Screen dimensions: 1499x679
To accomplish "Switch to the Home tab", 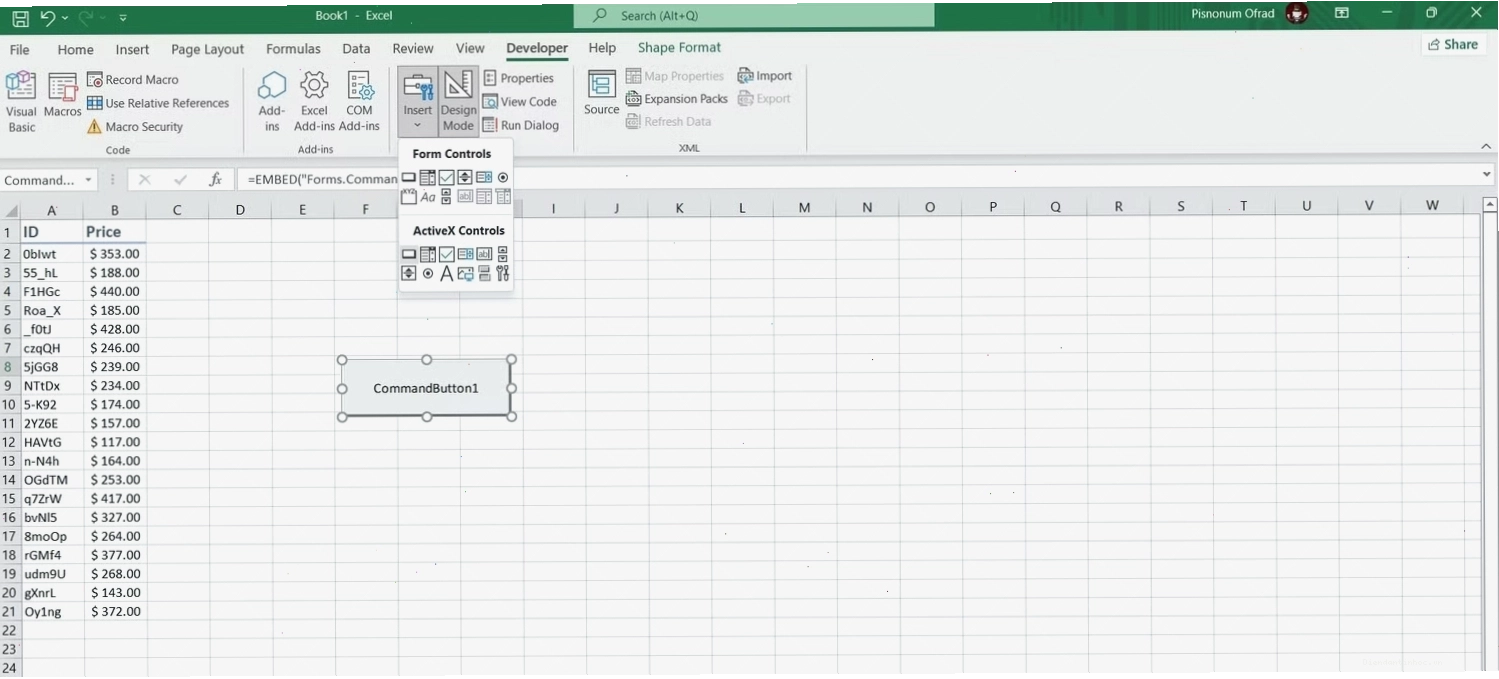I will click(75, 49).
